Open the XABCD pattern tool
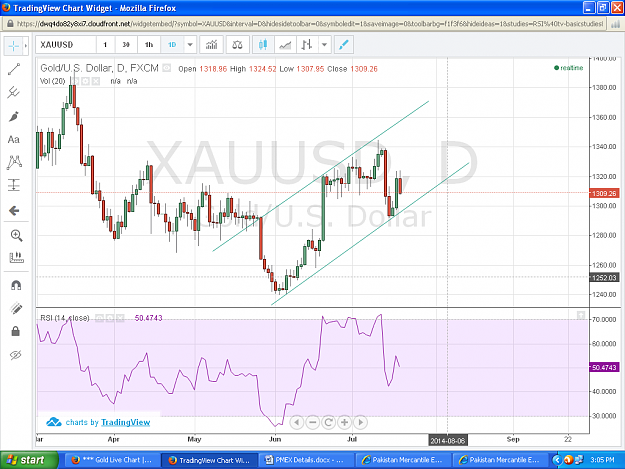Viewport: 625px width, 469px height. point(14,162)
